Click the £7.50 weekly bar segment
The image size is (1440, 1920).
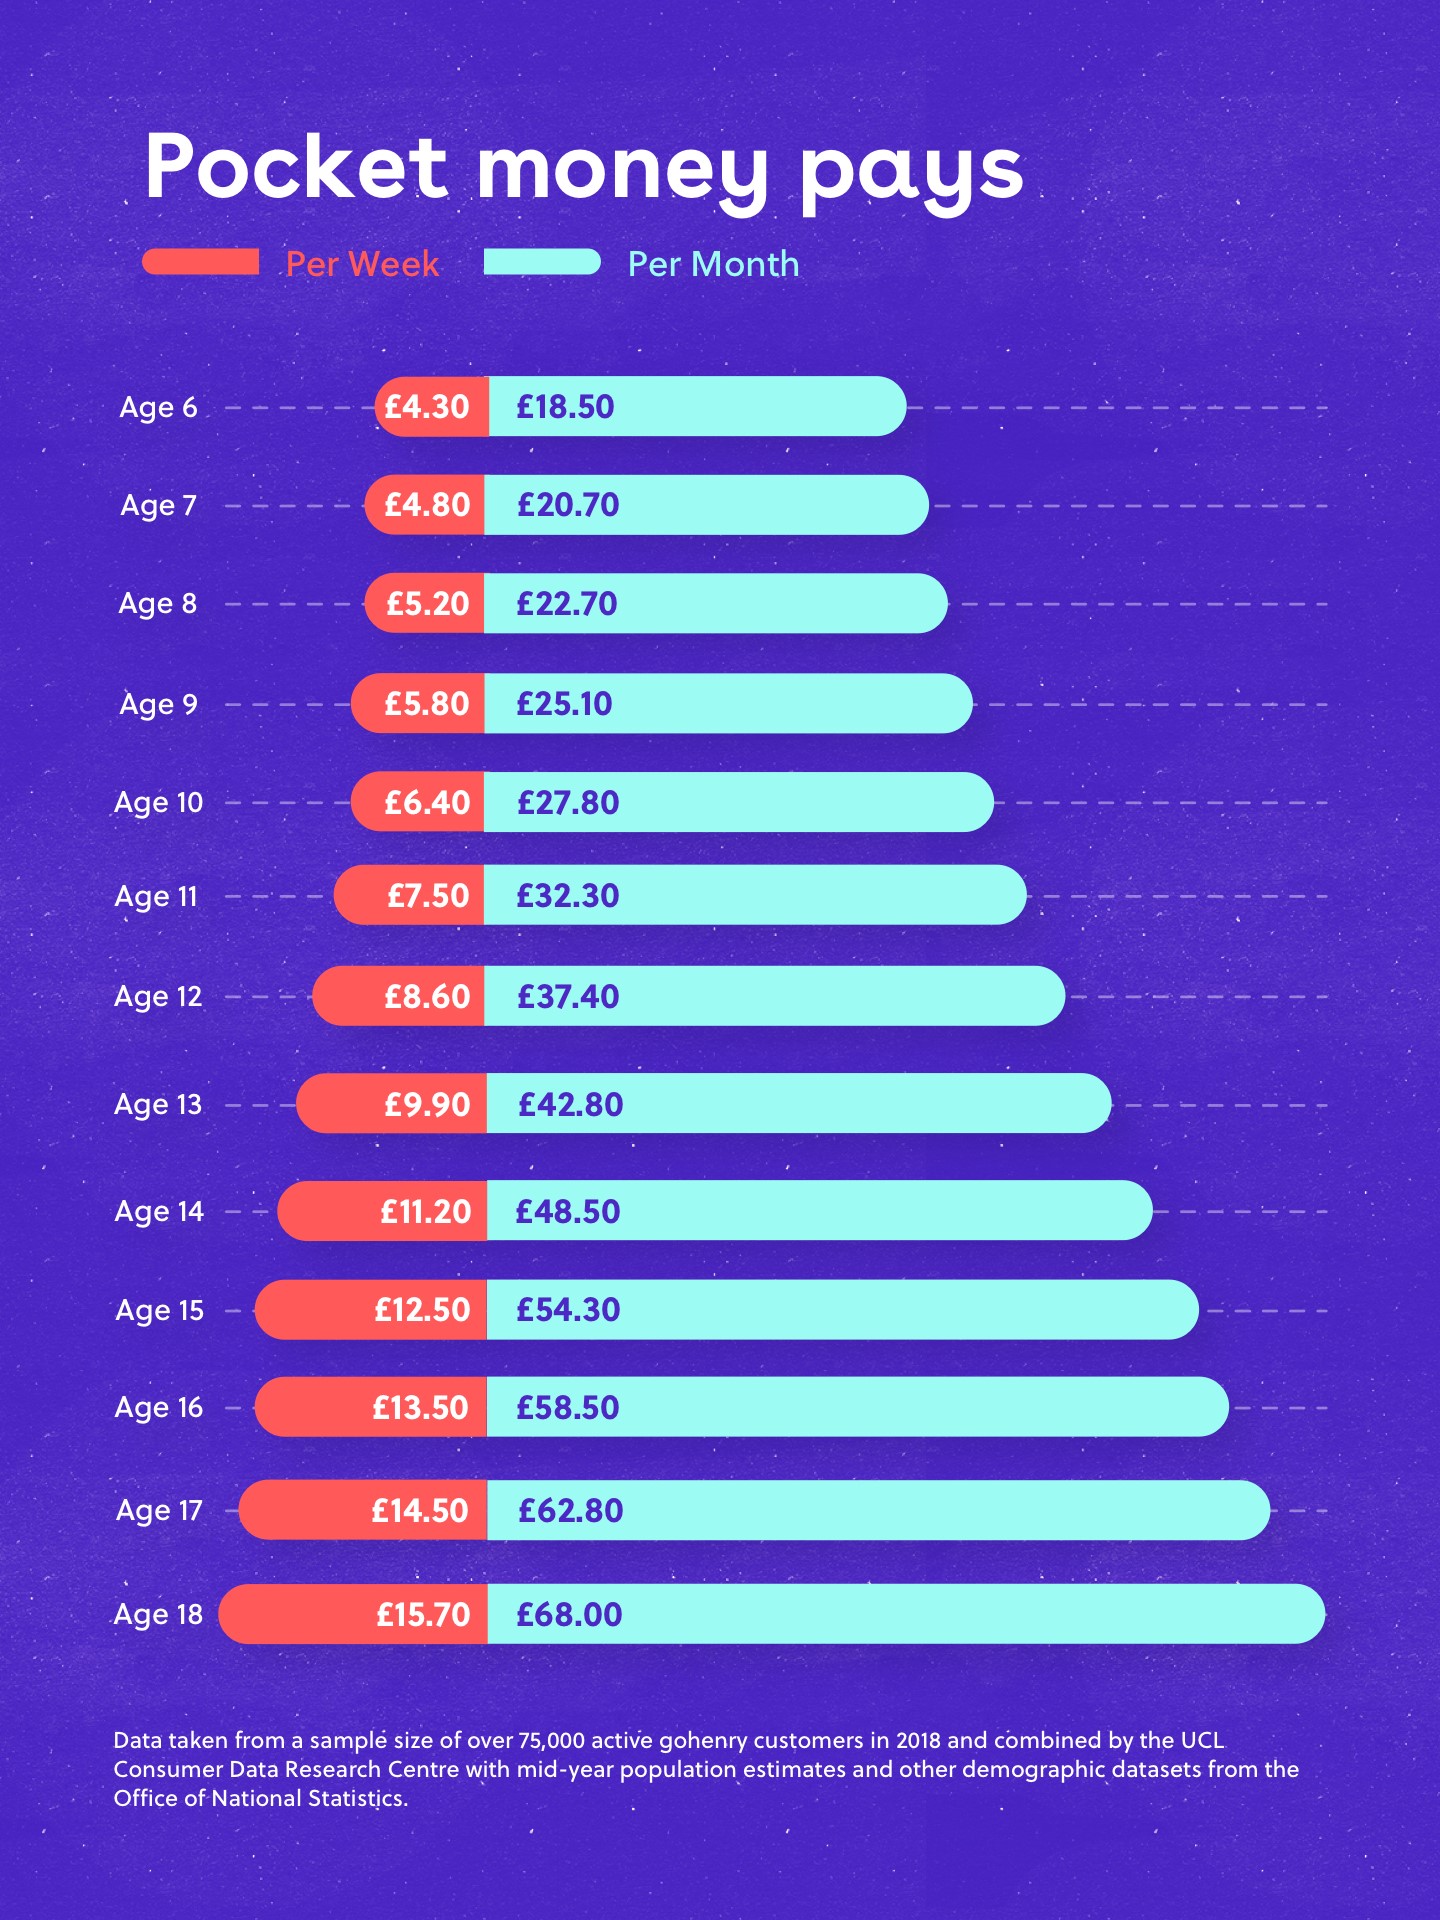click(410, 895)
